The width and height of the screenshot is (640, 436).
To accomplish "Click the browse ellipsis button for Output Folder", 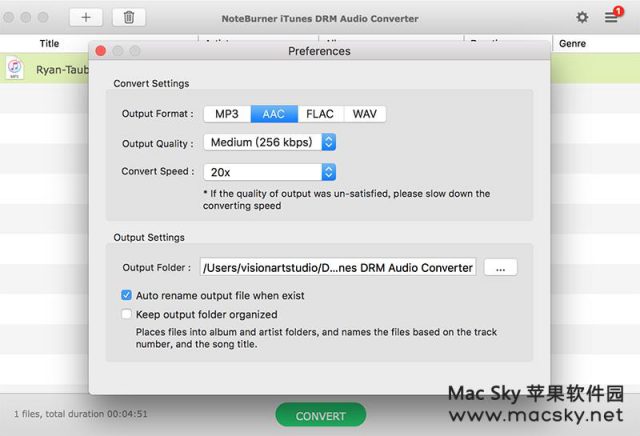I will (500, 268).
